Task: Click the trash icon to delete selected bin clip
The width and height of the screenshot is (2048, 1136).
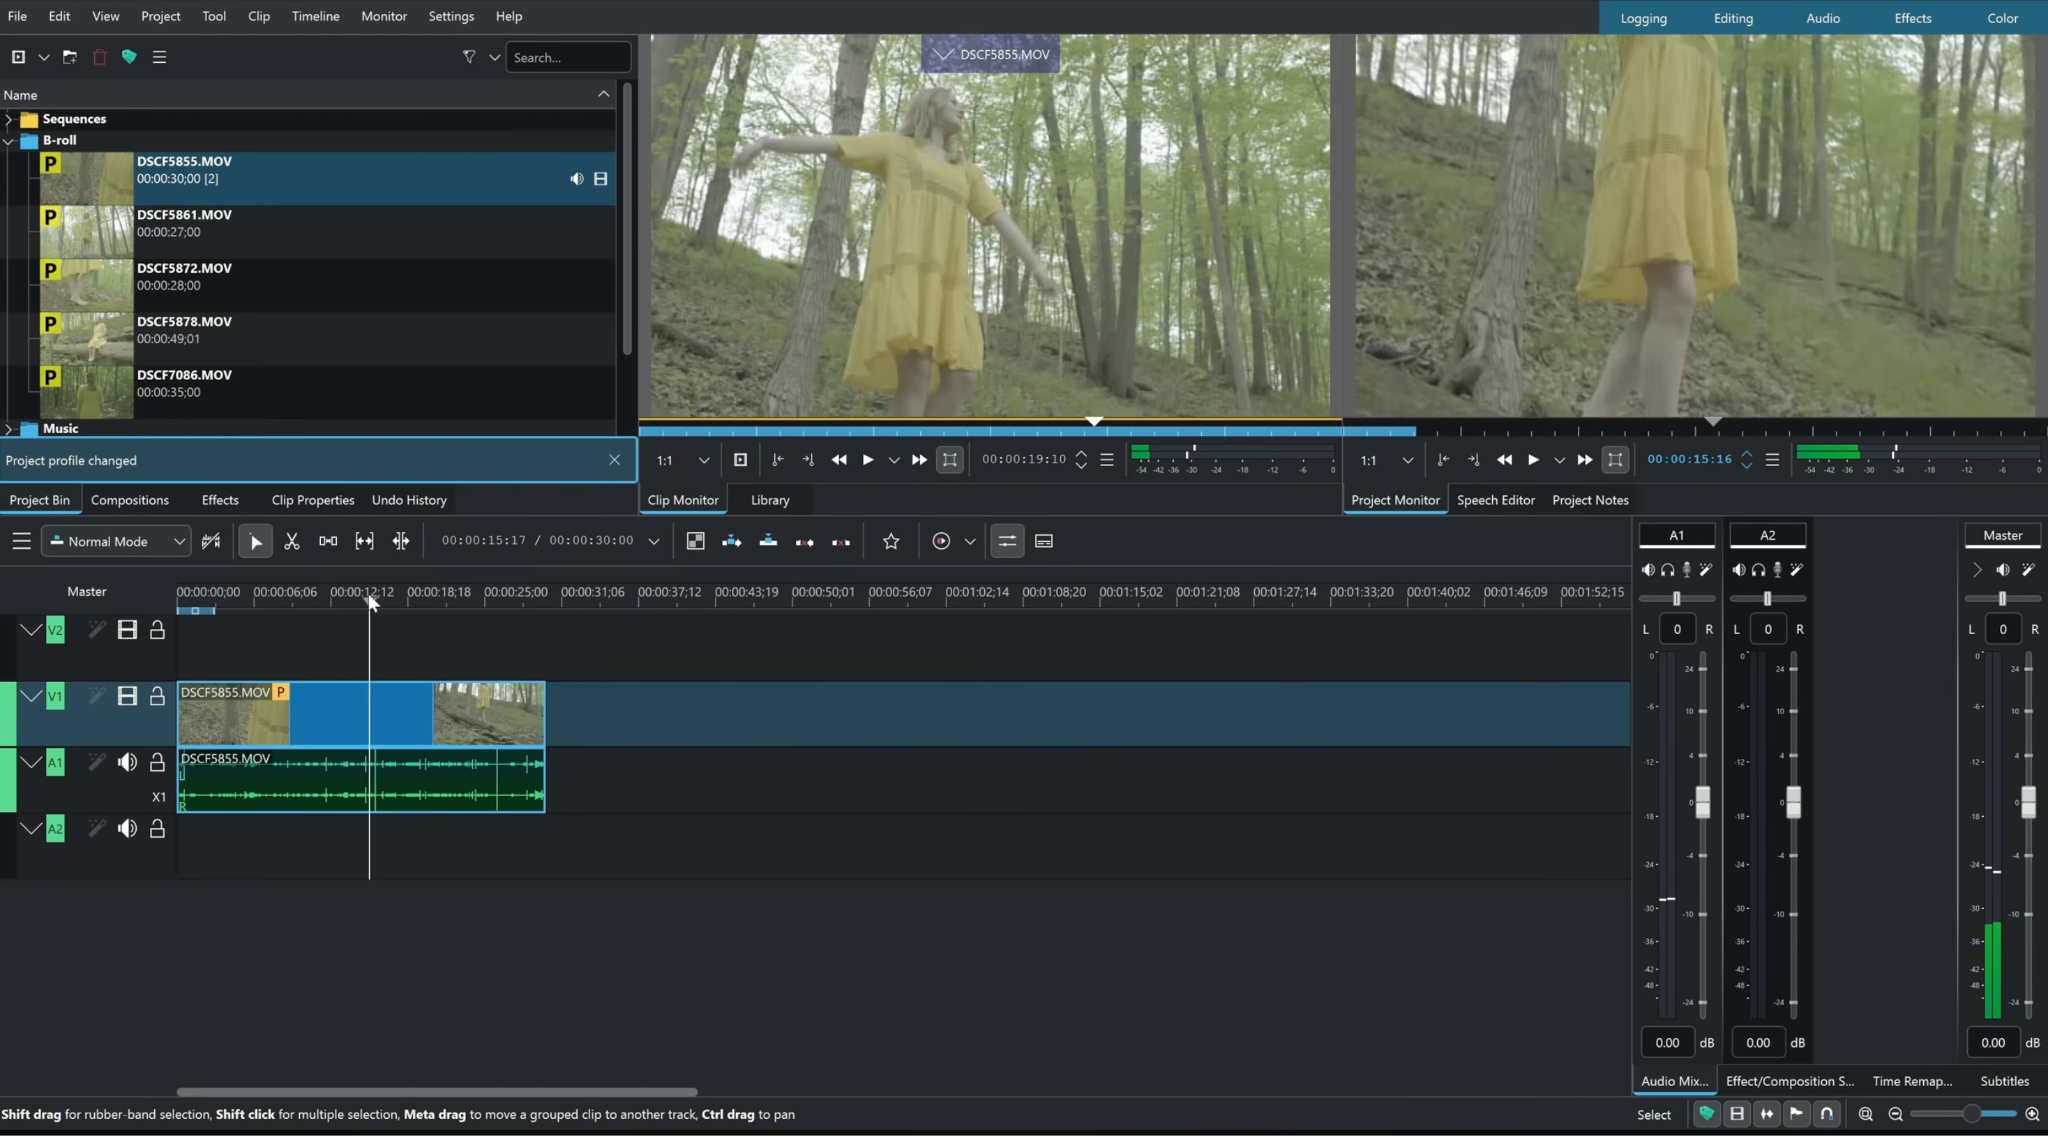Action: (99, 57)
